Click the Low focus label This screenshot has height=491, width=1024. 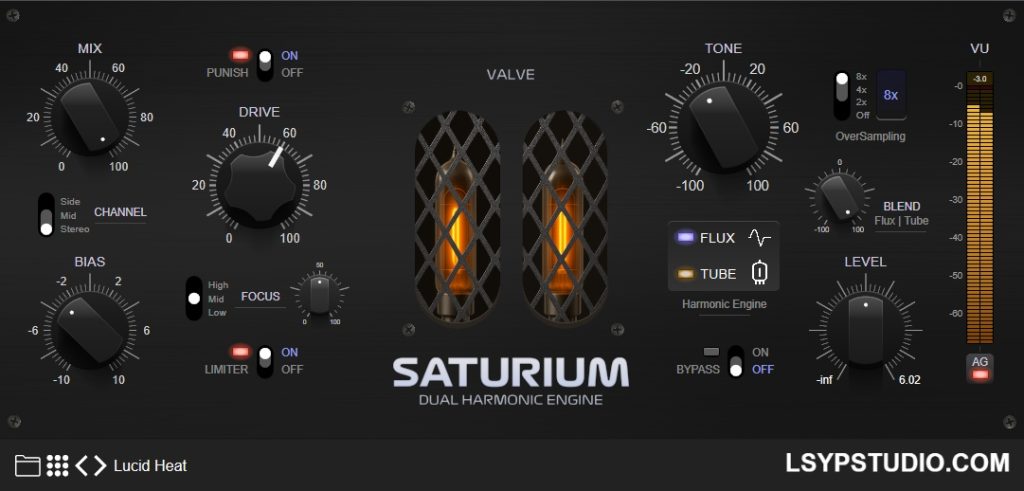(217, 313)
